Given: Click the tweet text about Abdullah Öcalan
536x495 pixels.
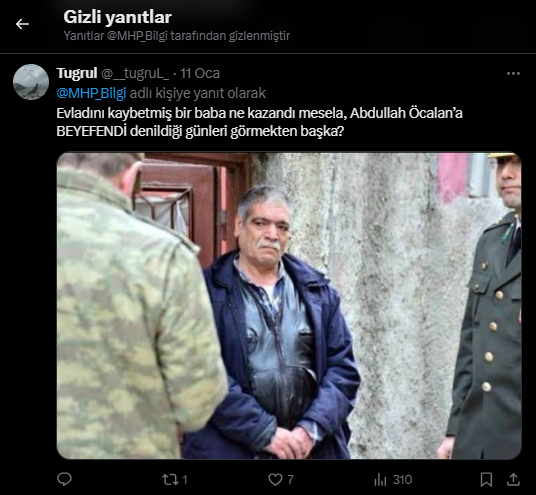Looking at the screenshot, I should click(x=259, y=122).
